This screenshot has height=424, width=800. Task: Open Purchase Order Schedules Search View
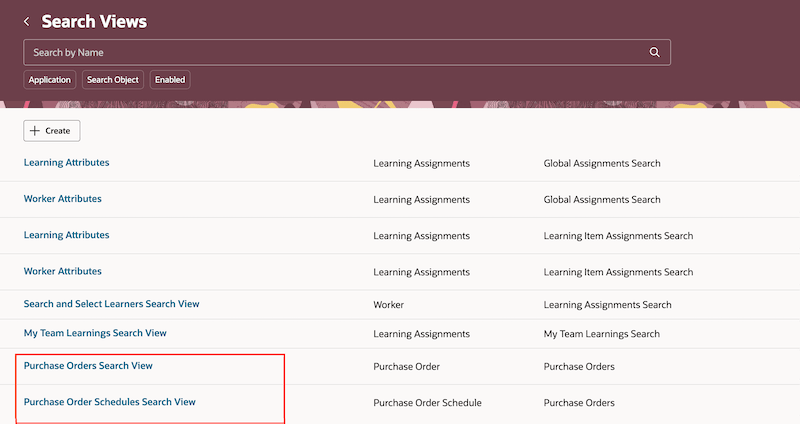[x=110, y=402]
